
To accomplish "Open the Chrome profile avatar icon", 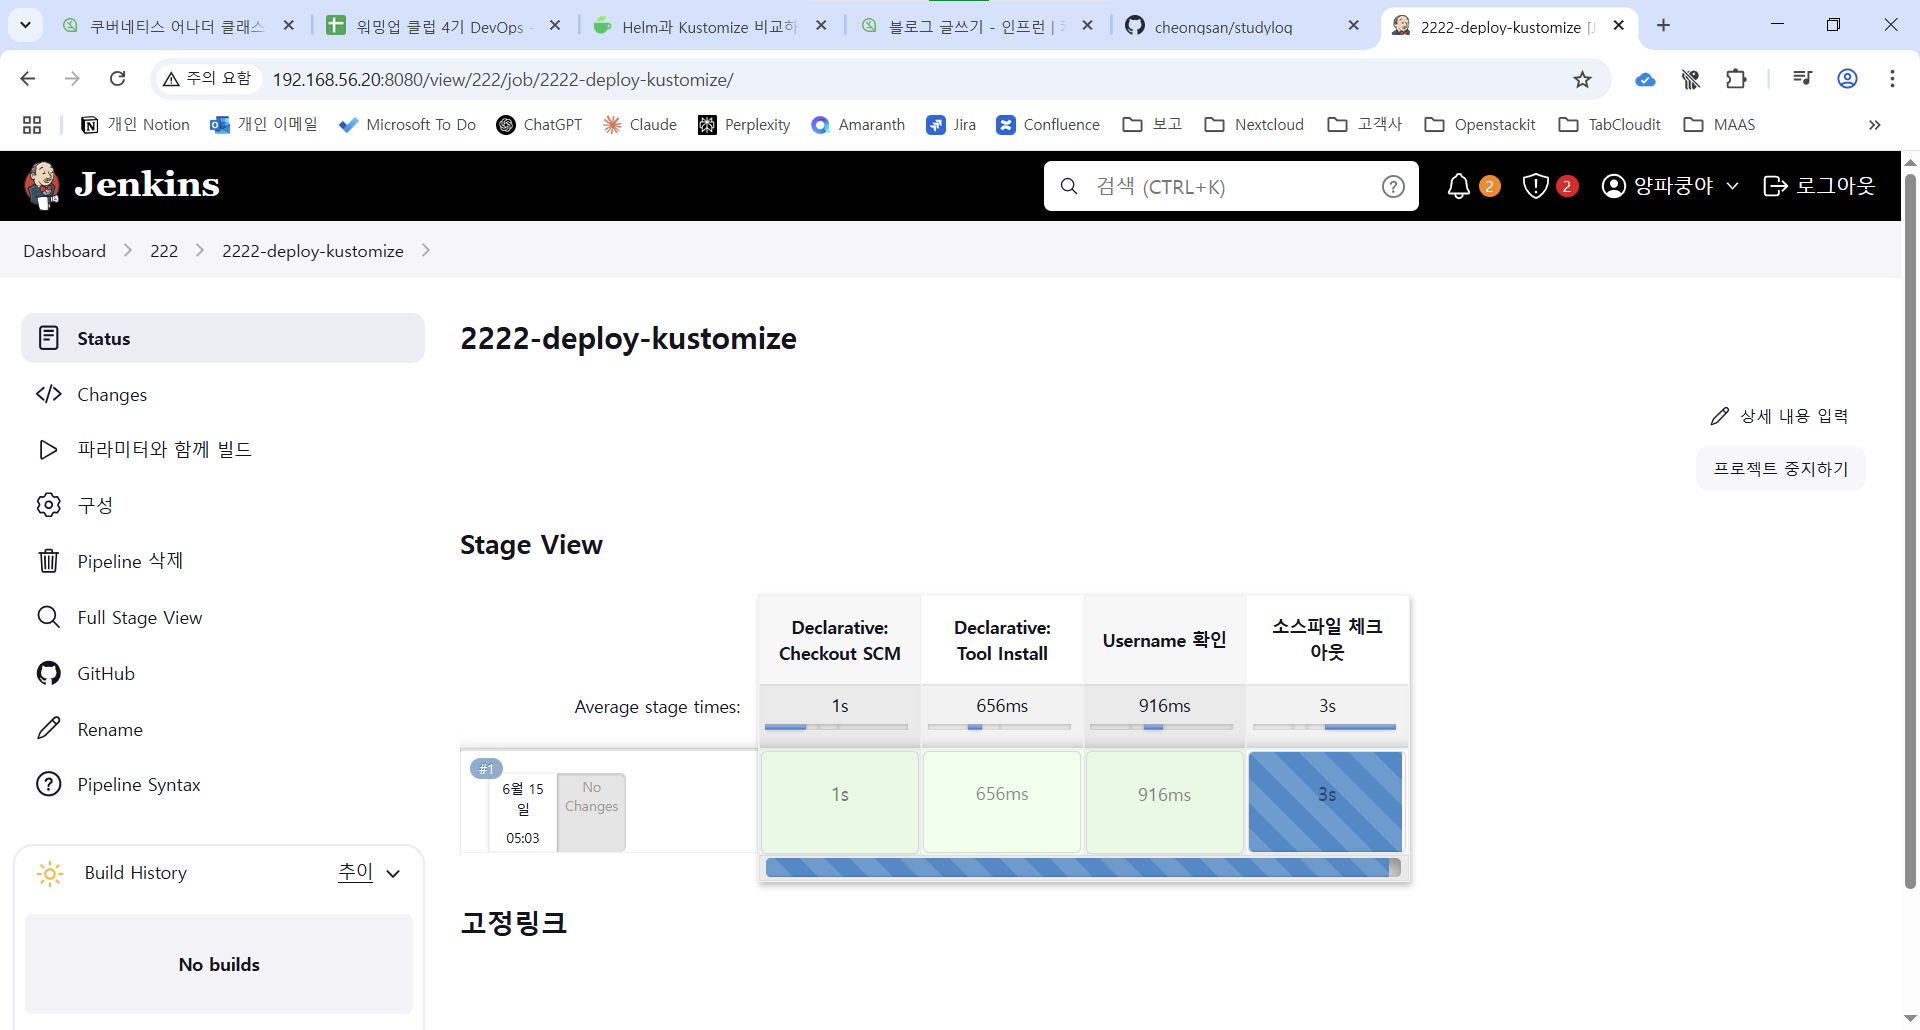I will tap(1847, 79).
